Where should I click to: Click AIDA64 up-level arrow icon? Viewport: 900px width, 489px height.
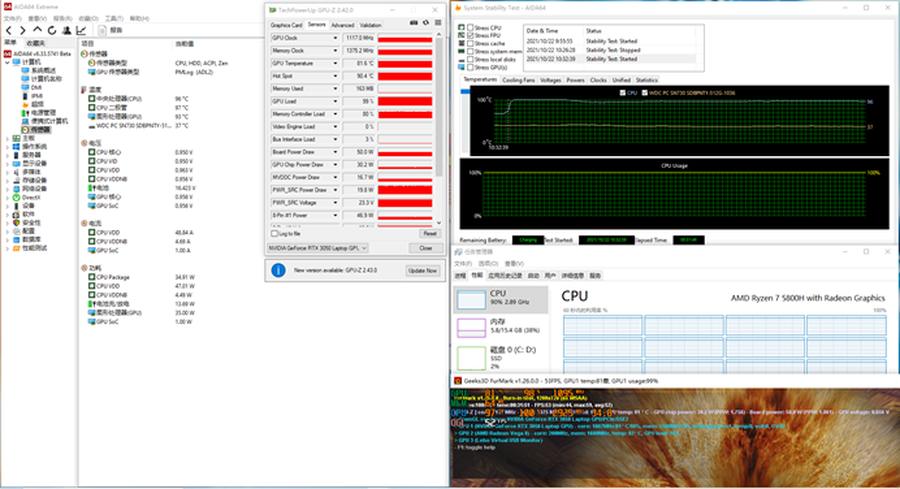(x=37, y=30)
